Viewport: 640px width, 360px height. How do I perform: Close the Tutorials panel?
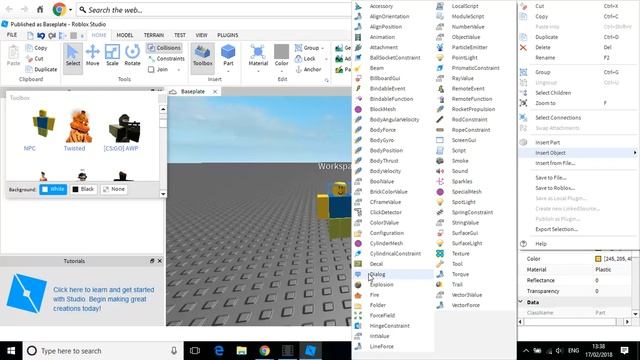point(160,261)
